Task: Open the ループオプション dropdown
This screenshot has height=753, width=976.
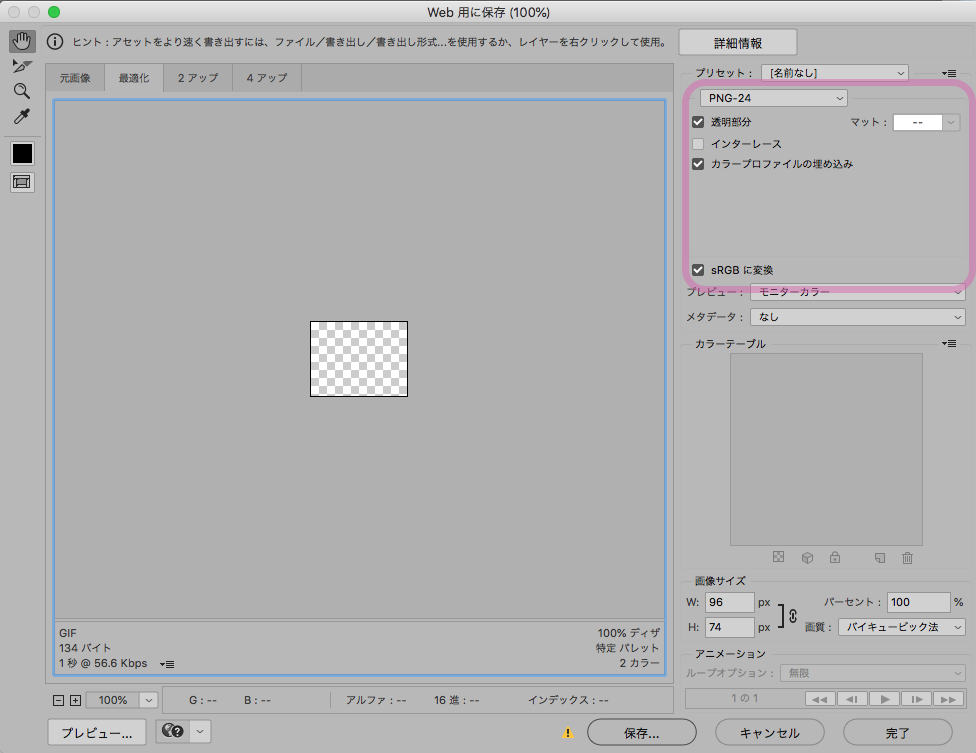Action: [873, 673]
